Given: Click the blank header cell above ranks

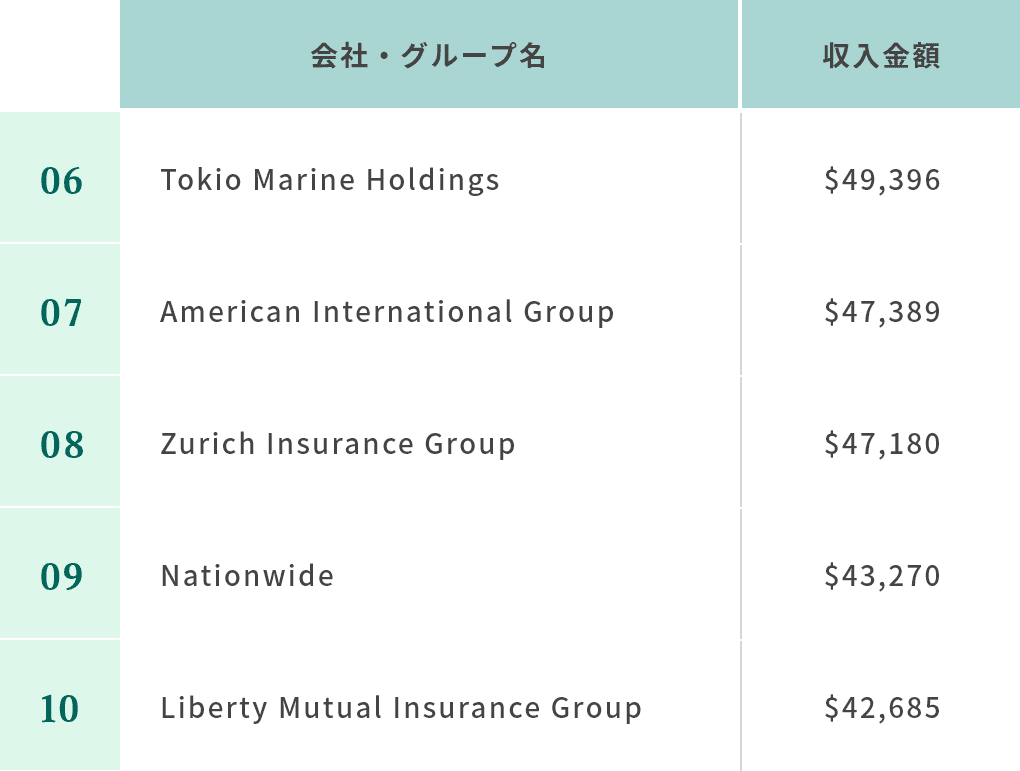Looking at the screenshot, I should coord(60,54).
